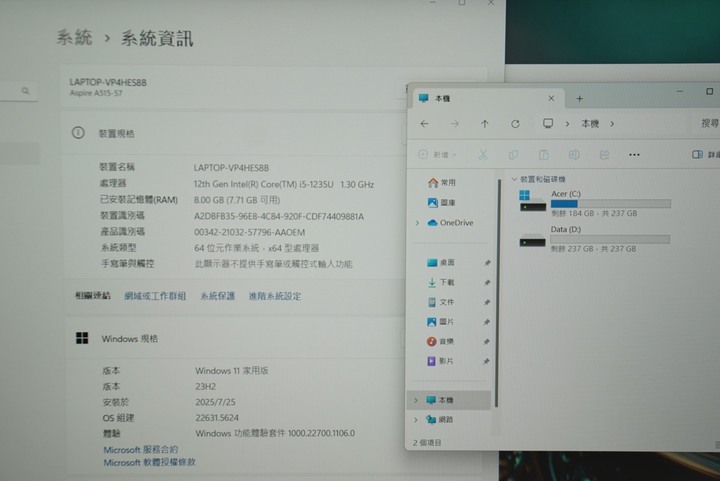Go back in File Explorer

424,124
